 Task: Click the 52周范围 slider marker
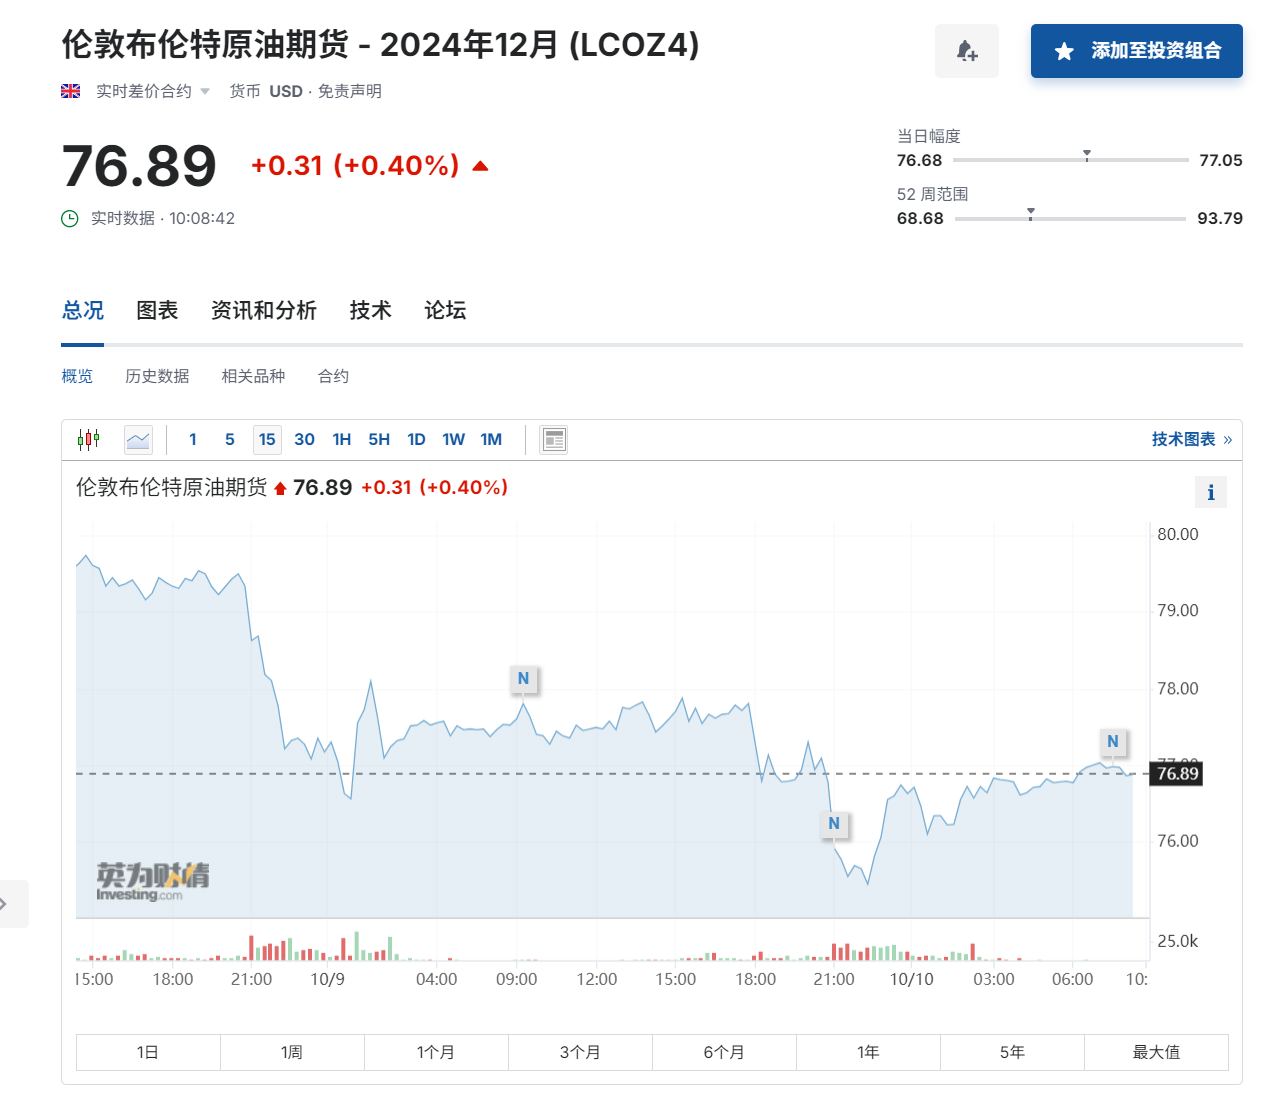coord(1031,213)
